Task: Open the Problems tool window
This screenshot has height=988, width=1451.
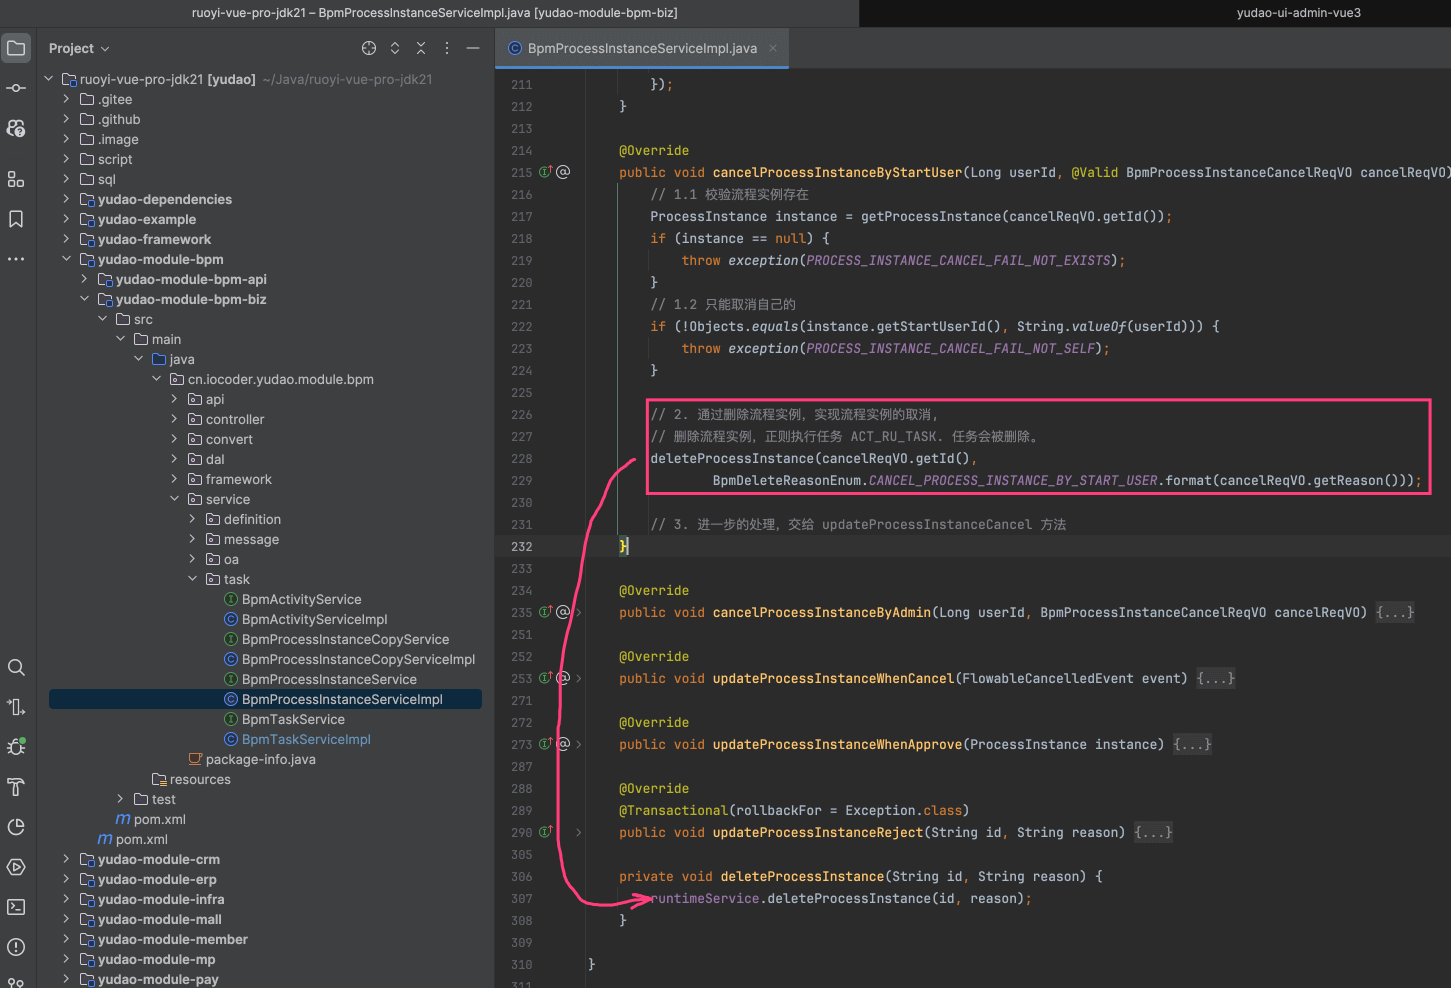Action: pos(16,947)
